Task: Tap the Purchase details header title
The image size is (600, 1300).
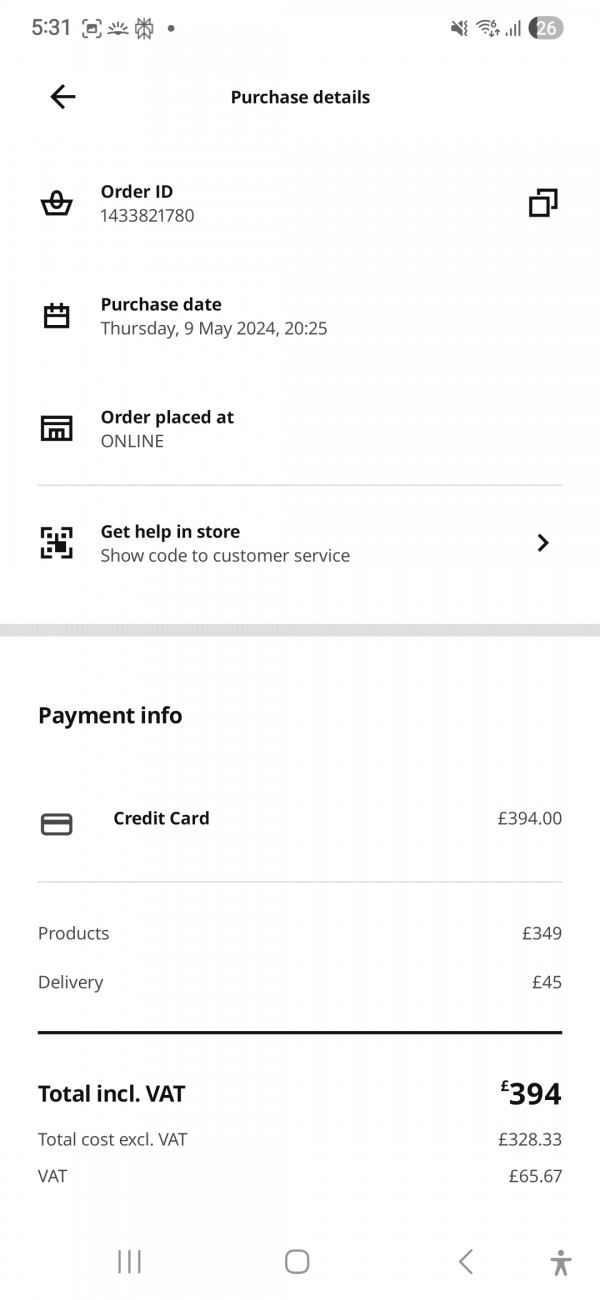Action: coord(300,97)
